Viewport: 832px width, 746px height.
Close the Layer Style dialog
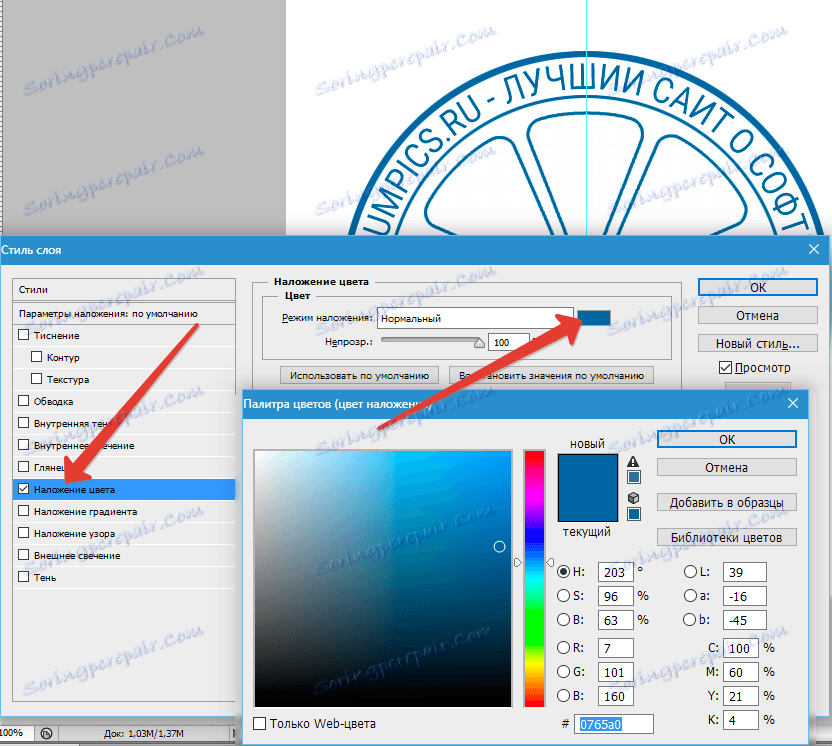pos(814,249)
